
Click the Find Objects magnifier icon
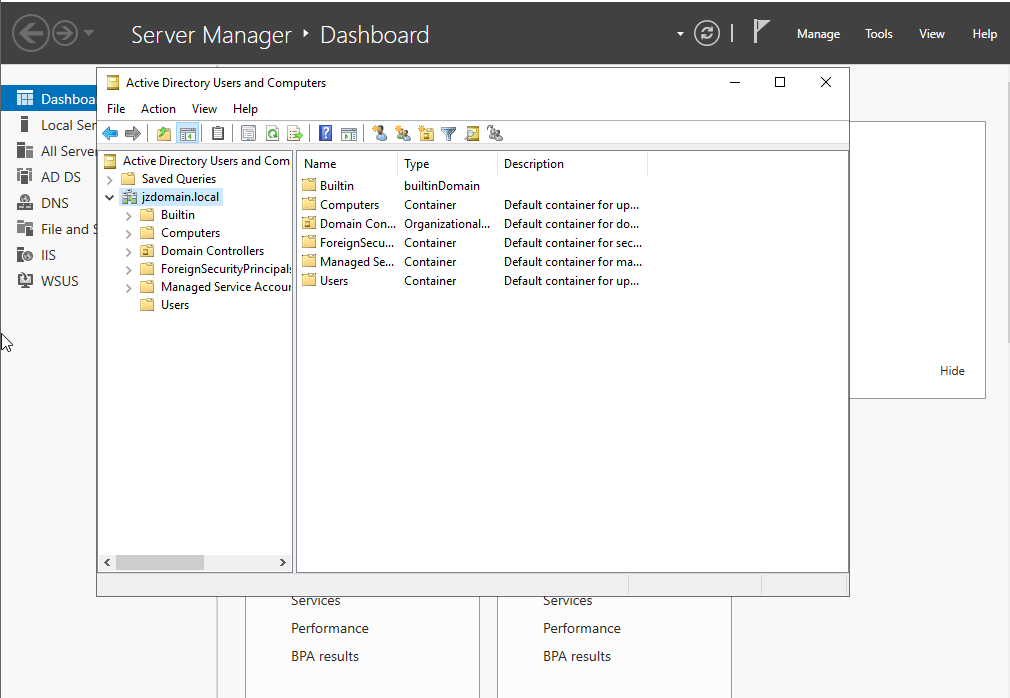(471, 133)
